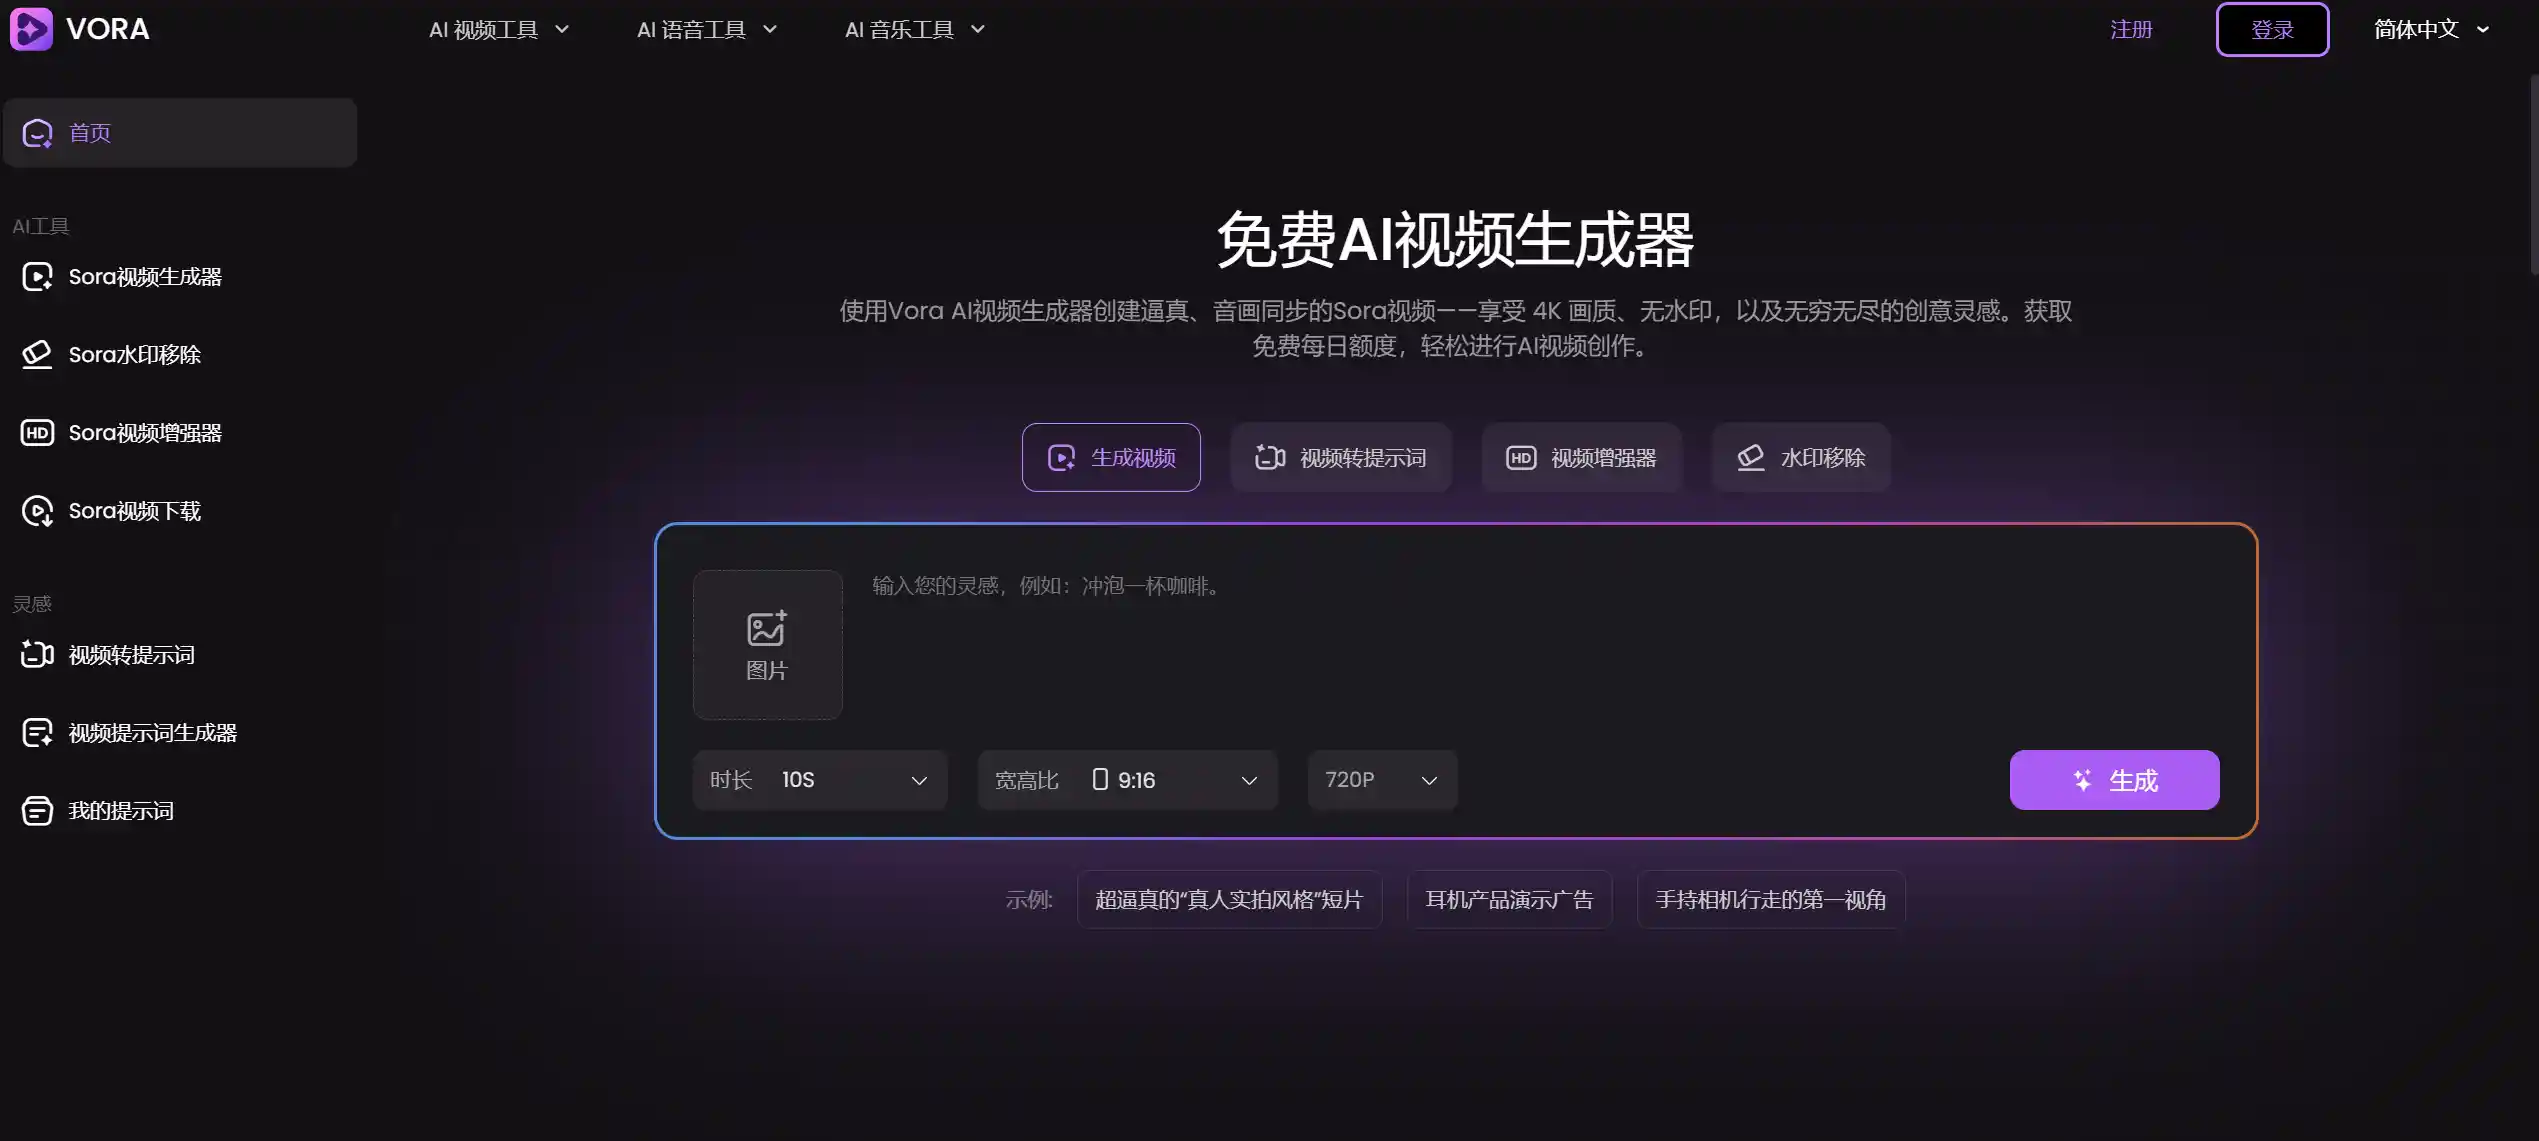
Task: Open AI 视频工具 menu
Action: click(x=498, y=30)
